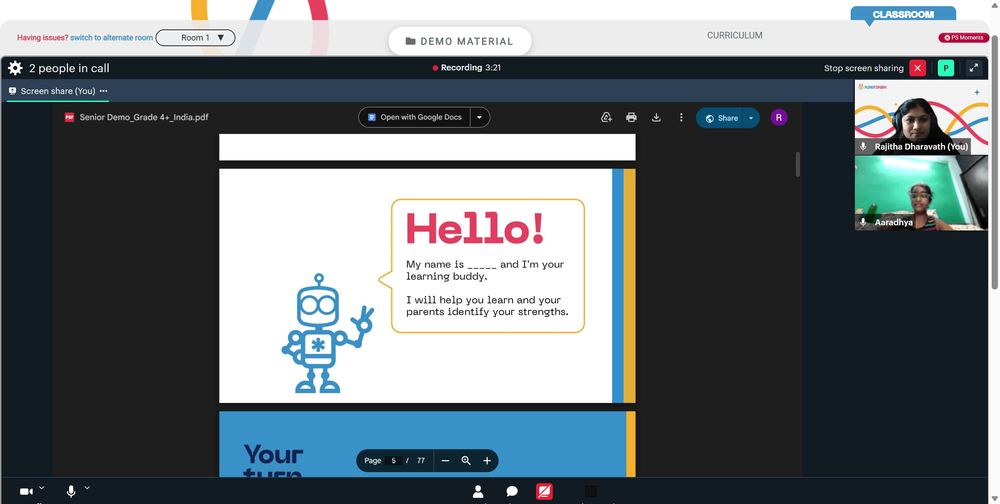The width and height of the screenshot is (1000, 504).
Task: Click the mic icon on Aaradhya's tile
Action: pos(863,222)
